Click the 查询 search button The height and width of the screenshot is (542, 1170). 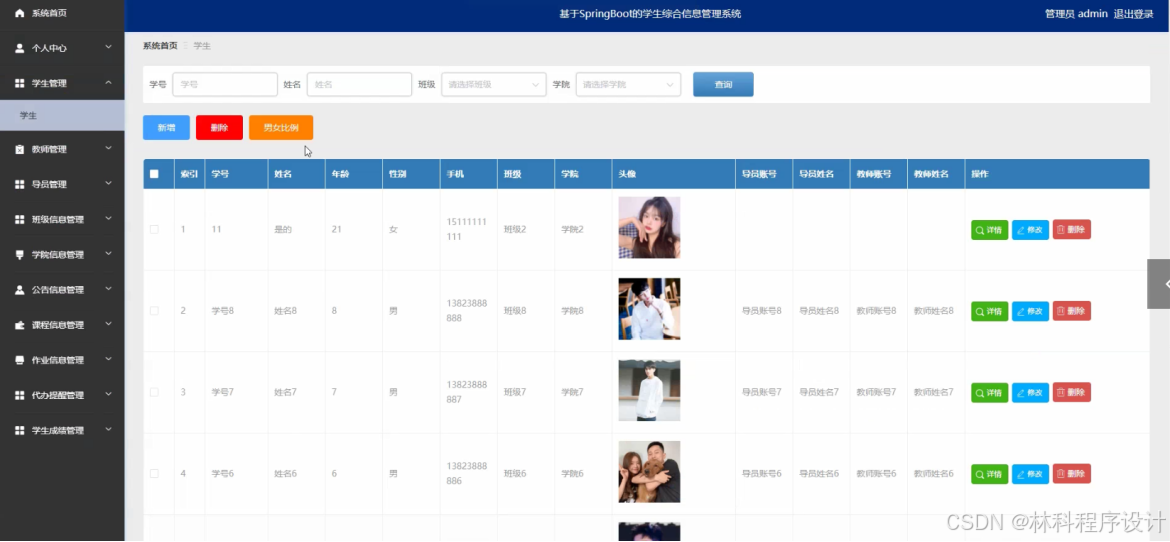pyautogui.click(x=723, y=84)
